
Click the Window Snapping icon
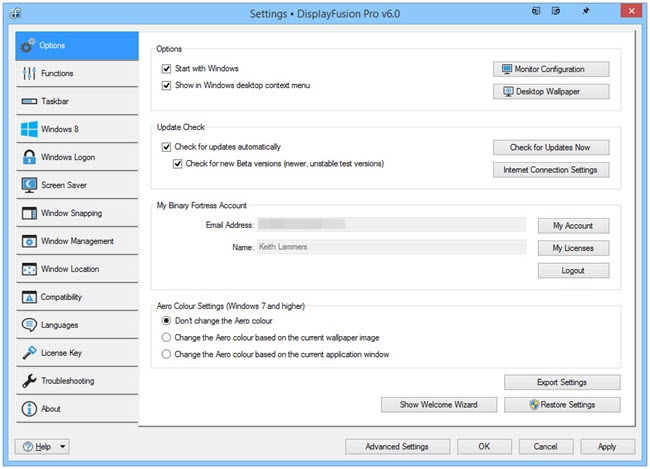29,213
